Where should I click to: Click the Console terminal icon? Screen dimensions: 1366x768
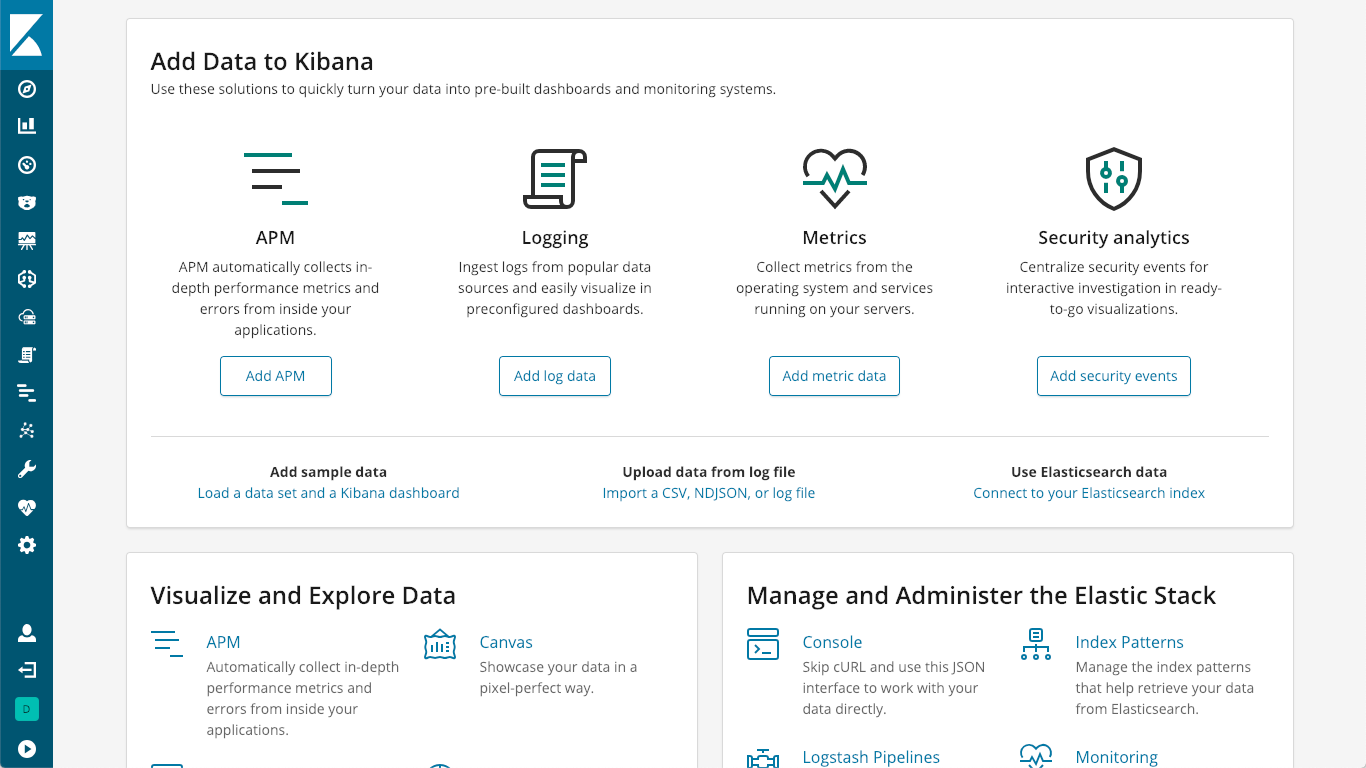[x=763, y=644]
